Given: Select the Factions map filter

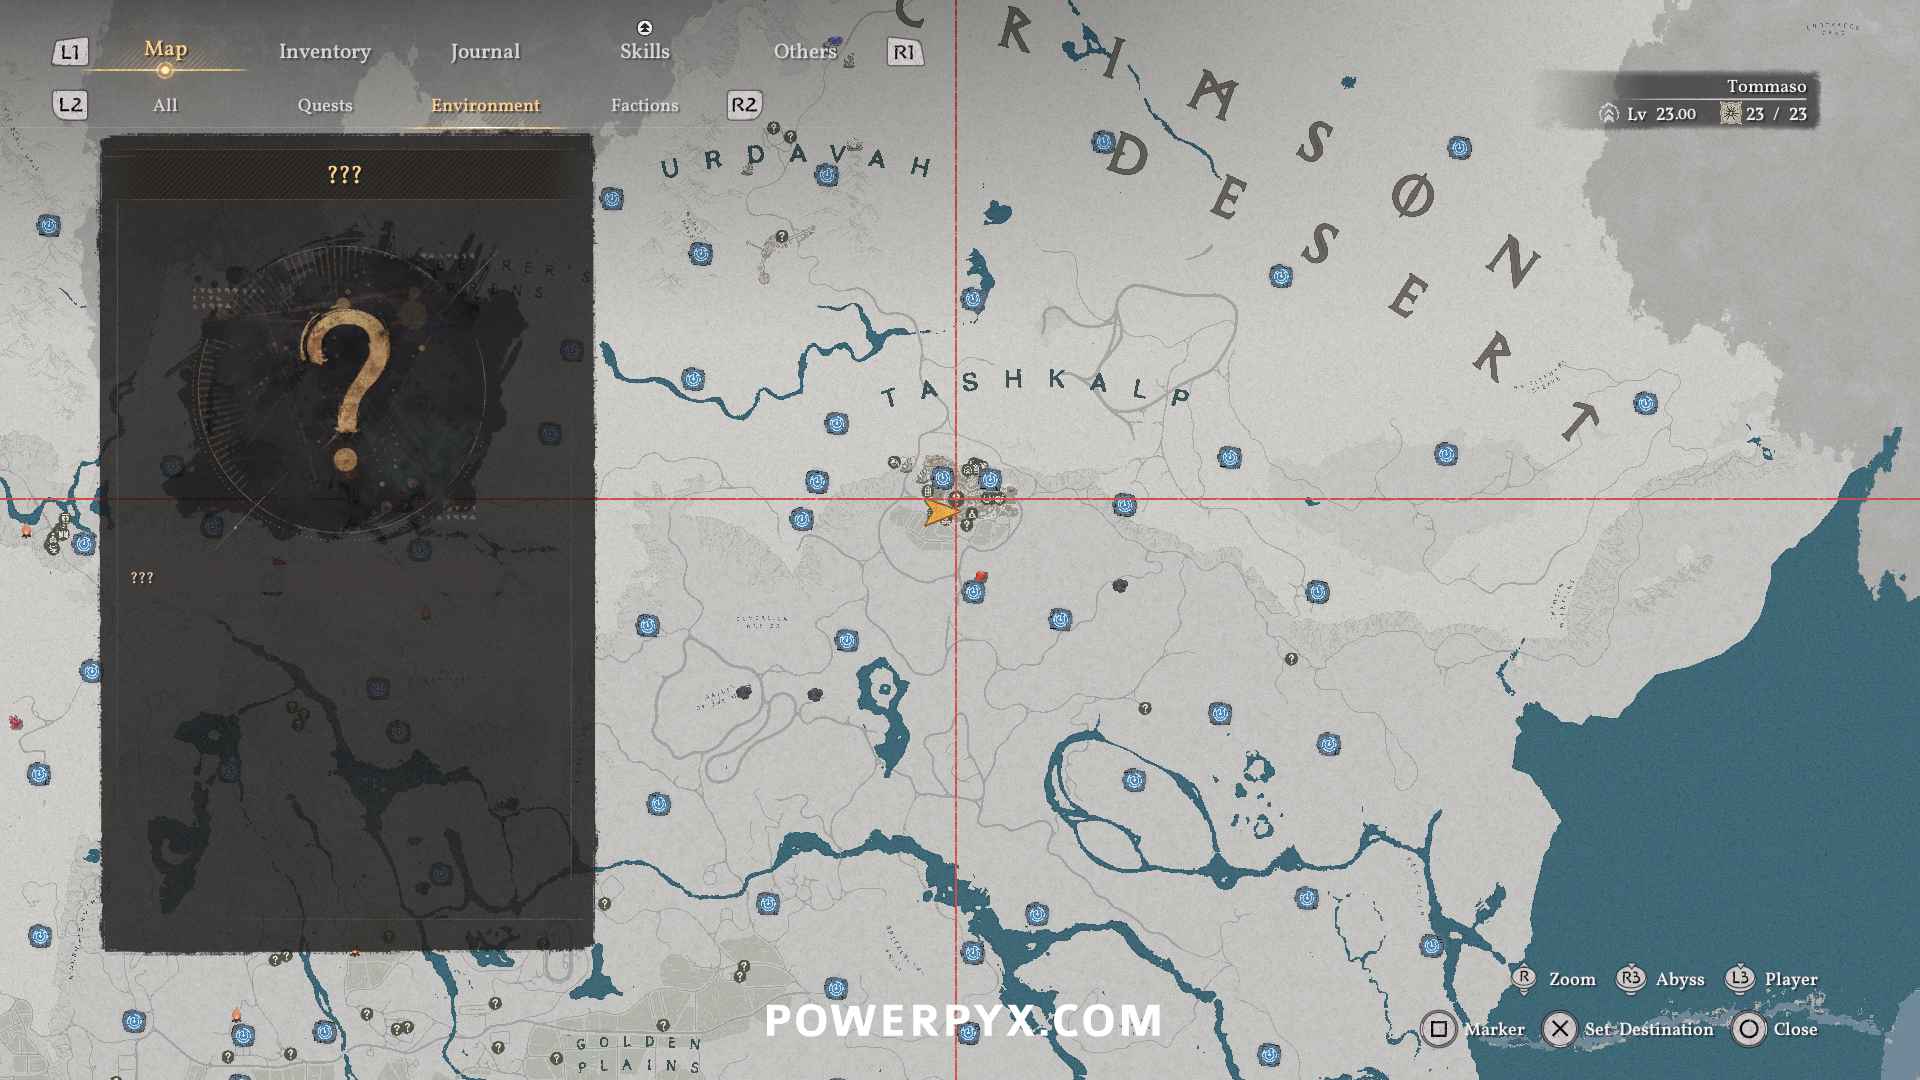Looking at the screenshot, I should coord(644,105).
